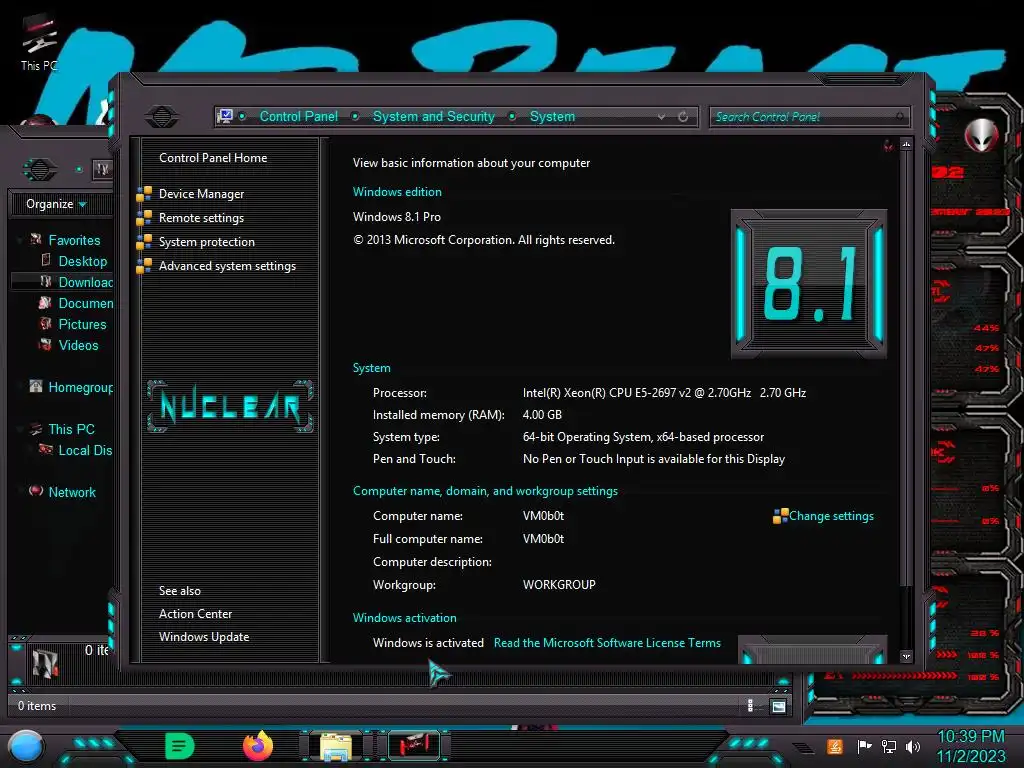Select This PC in Explorer tree
This screenshot has height=768, width=1024.
71,429
